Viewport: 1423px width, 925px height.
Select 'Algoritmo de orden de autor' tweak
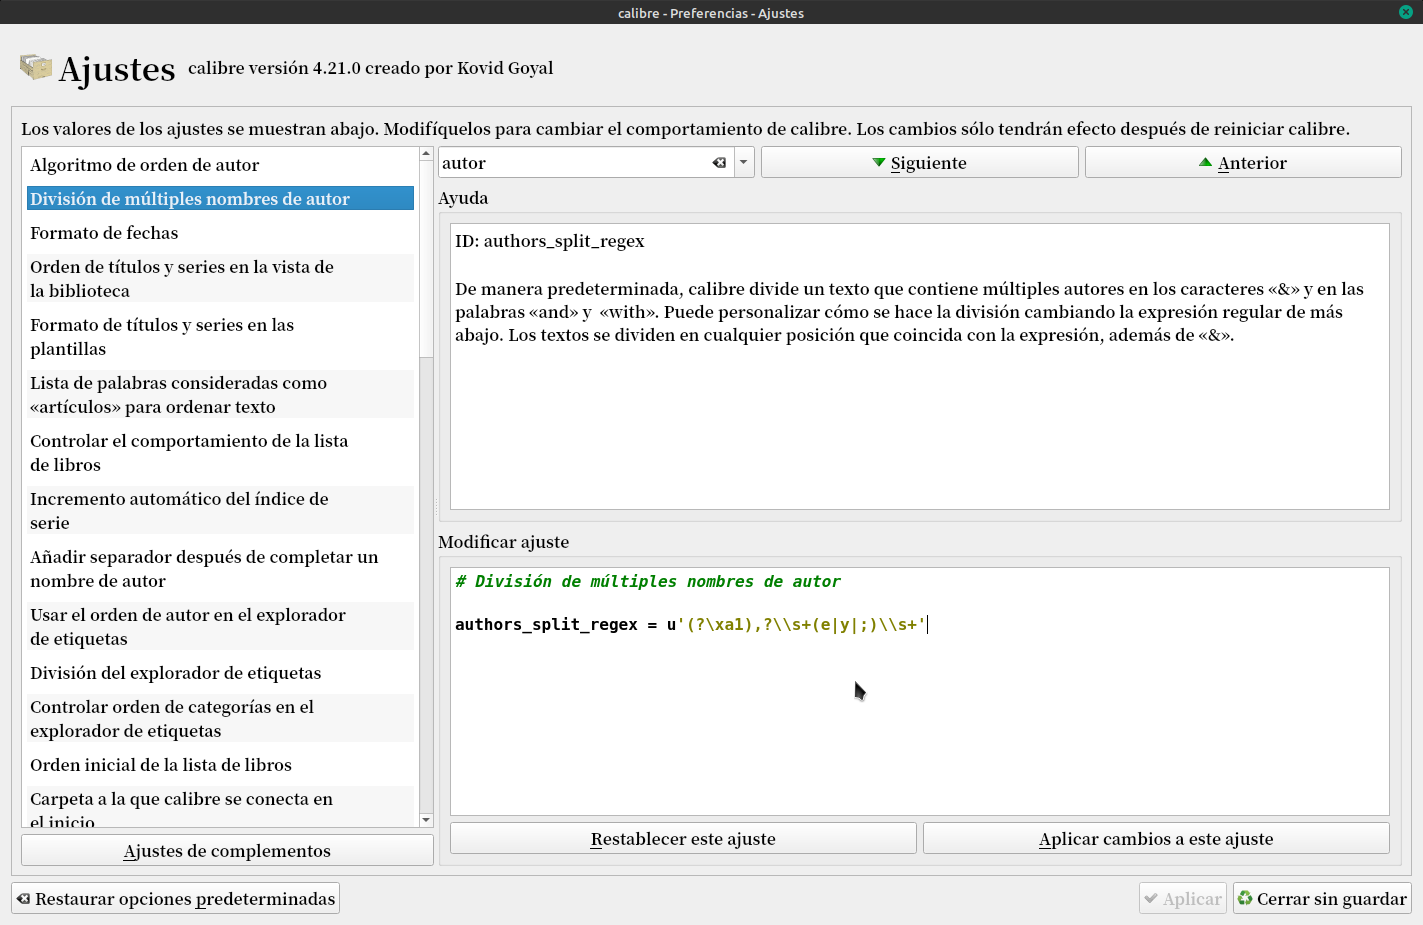click(x=145, y=165)
